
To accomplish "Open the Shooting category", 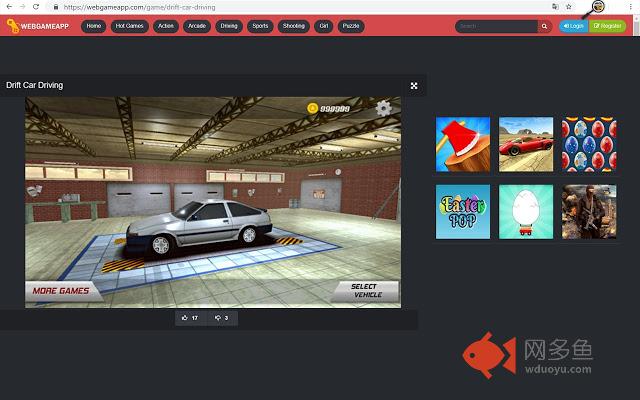I will pyautogui.click(x=293, y=26).
